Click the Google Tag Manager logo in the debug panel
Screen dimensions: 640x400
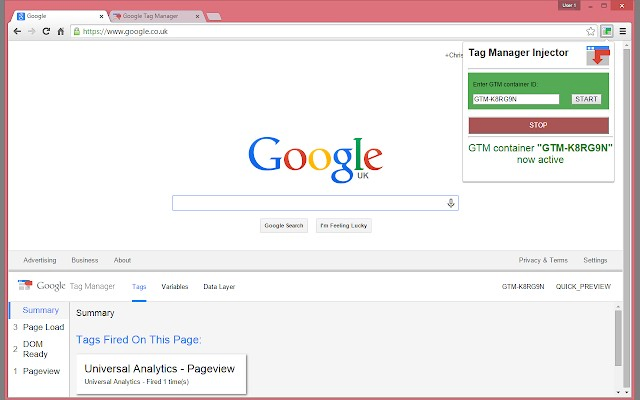click(x=67, y=286)
